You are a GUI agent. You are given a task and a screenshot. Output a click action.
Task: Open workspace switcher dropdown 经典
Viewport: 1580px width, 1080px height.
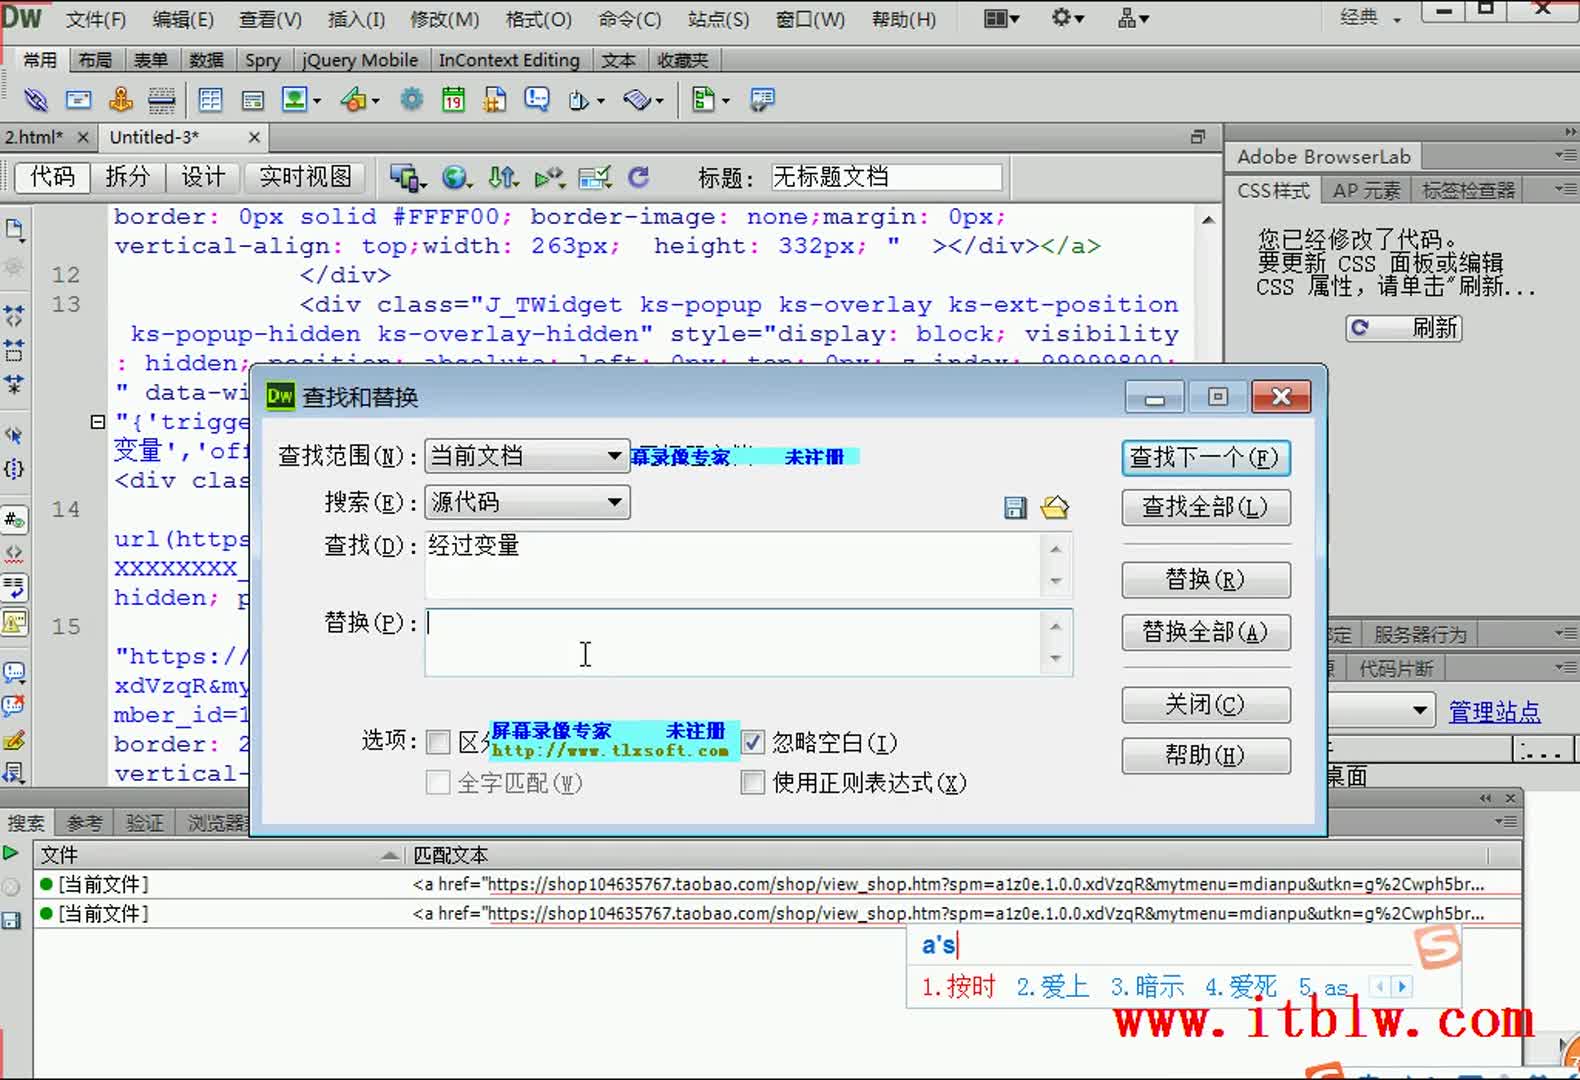pos(1370,18)
